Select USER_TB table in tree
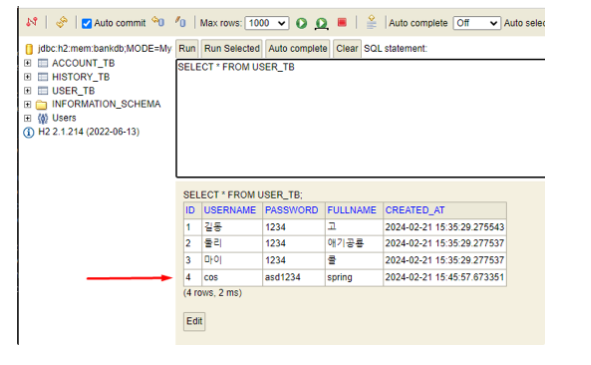This screenshot has height=365, width=591. point(73,91)
